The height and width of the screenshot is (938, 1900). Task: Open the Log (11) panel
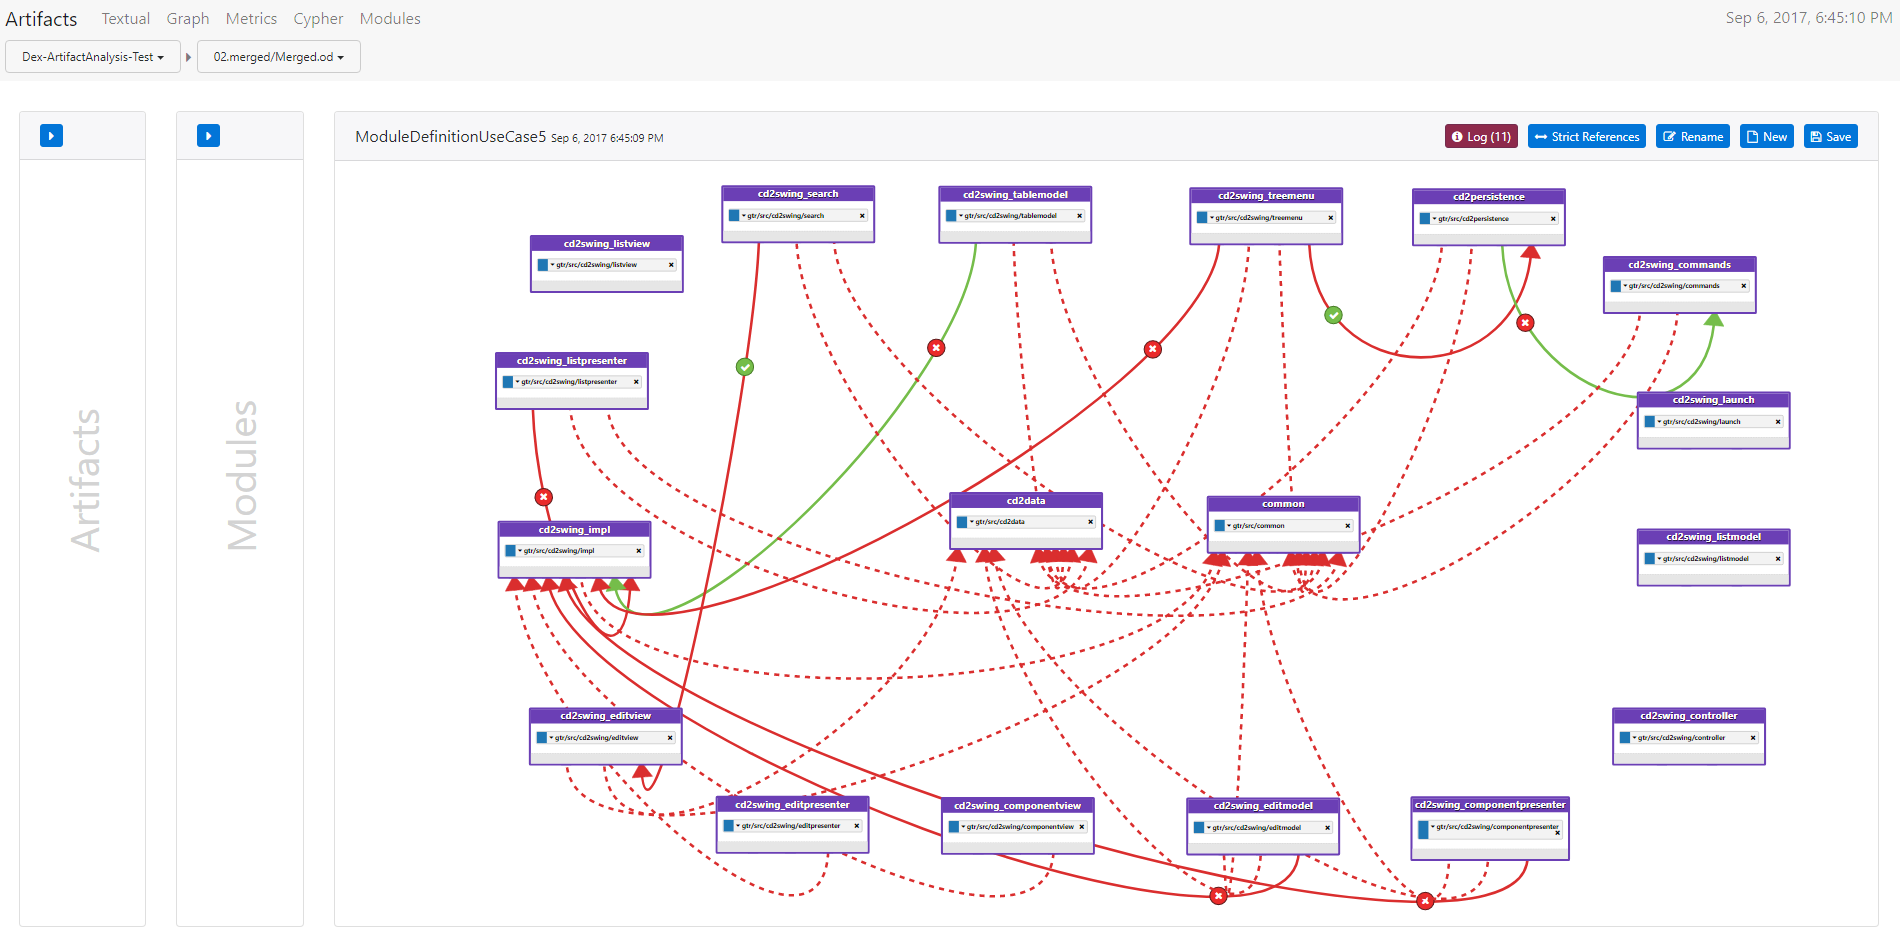pos(1480,137)
